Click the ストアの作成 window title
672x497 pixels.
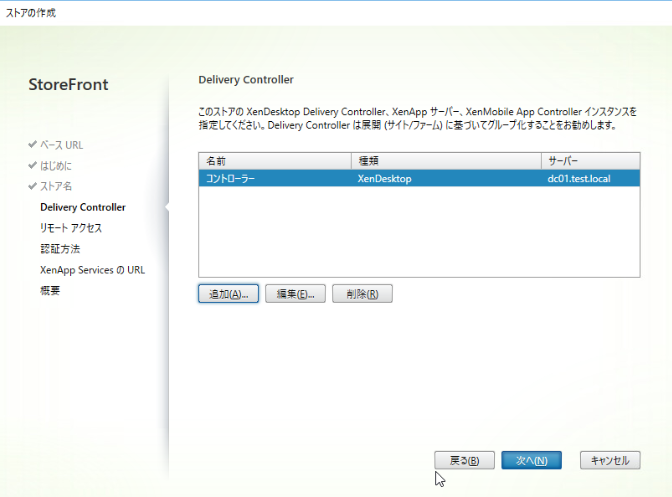tap(30, 12)
